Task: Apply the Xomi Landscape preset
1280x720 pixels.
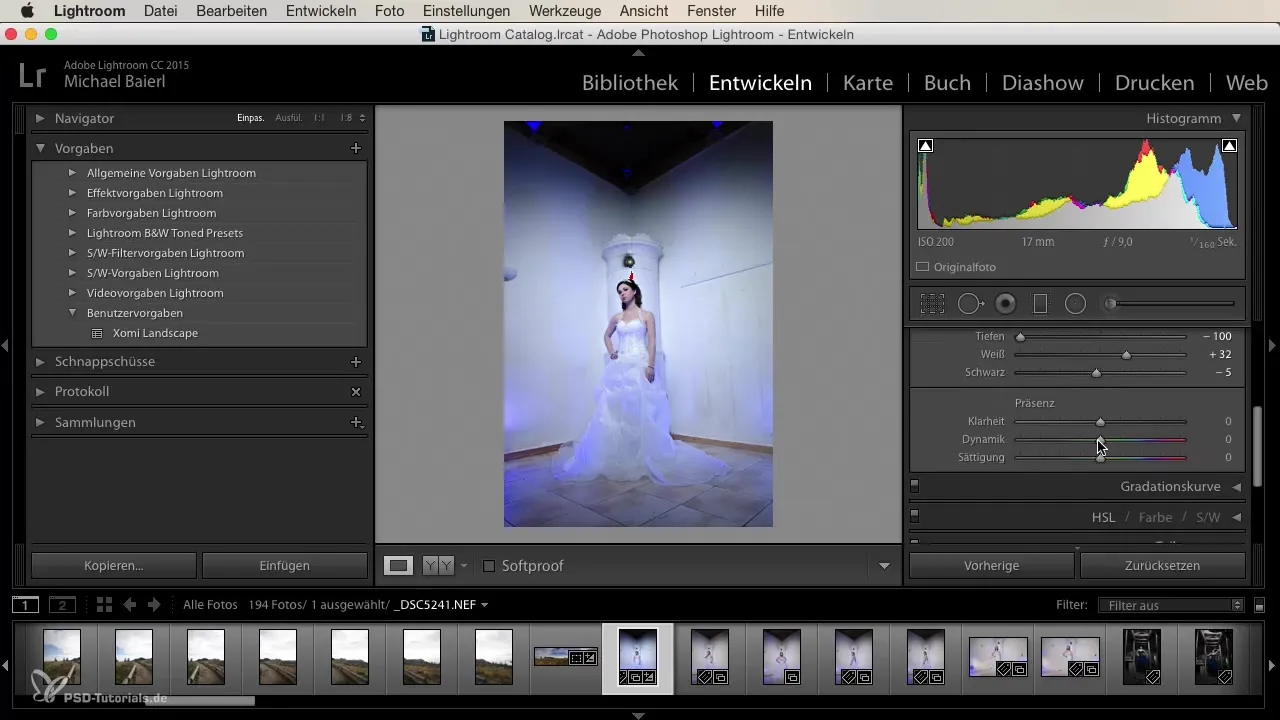Action: coord(155,333)
